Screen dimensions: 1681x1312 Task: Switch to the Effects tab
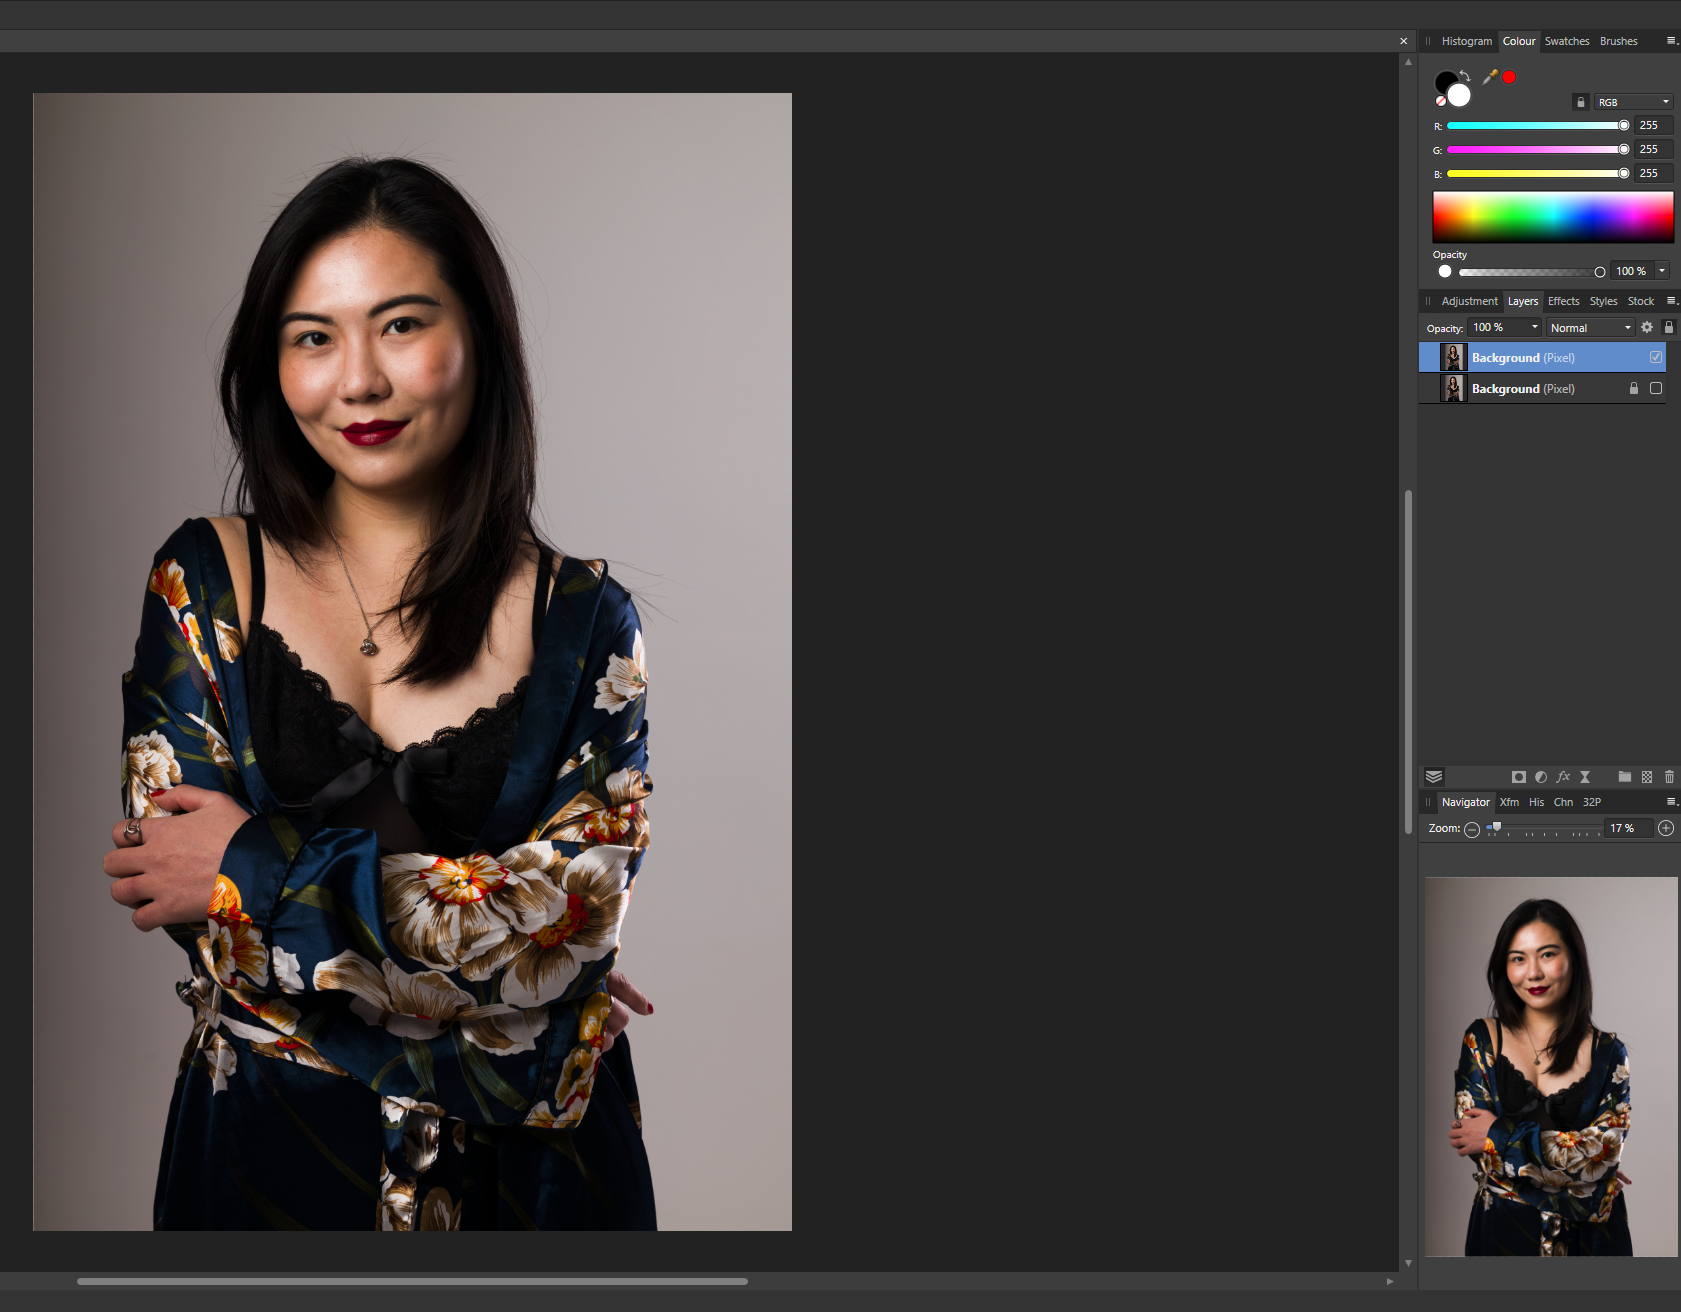tap(1563, 301)
